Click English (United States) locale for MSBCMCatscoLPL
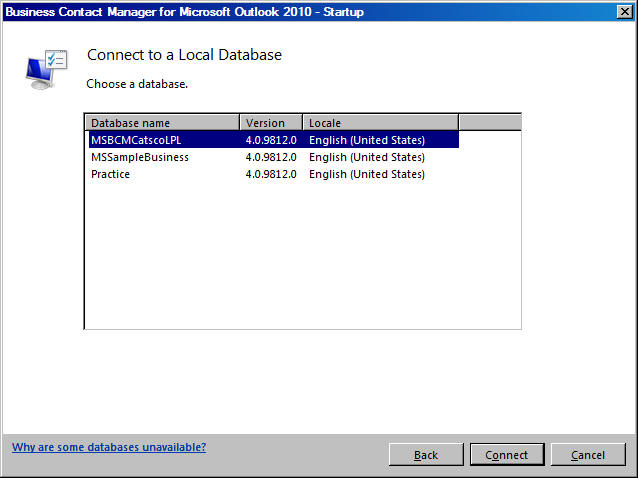The width and height of the screenshot is (638, 478). point(367,140)
